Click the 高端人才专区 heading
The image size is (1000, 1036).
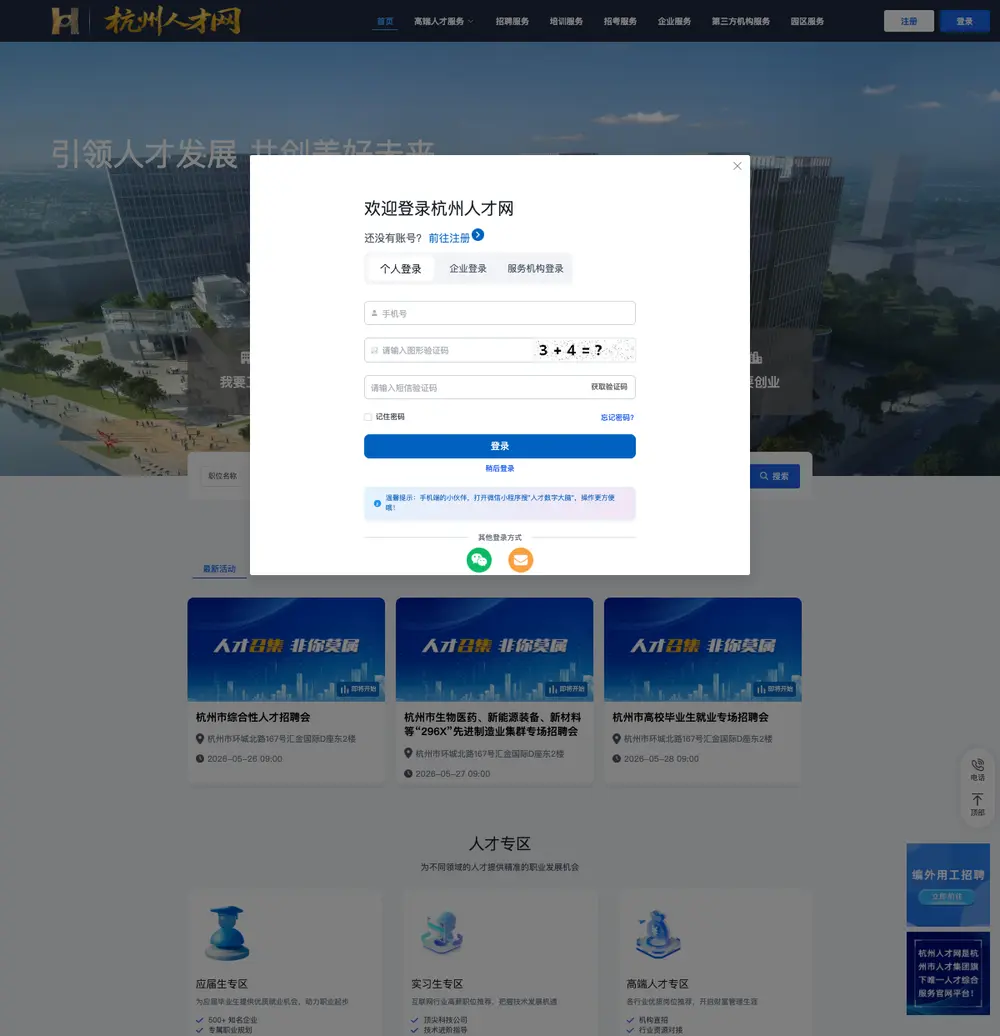click(x=657, y=984)
